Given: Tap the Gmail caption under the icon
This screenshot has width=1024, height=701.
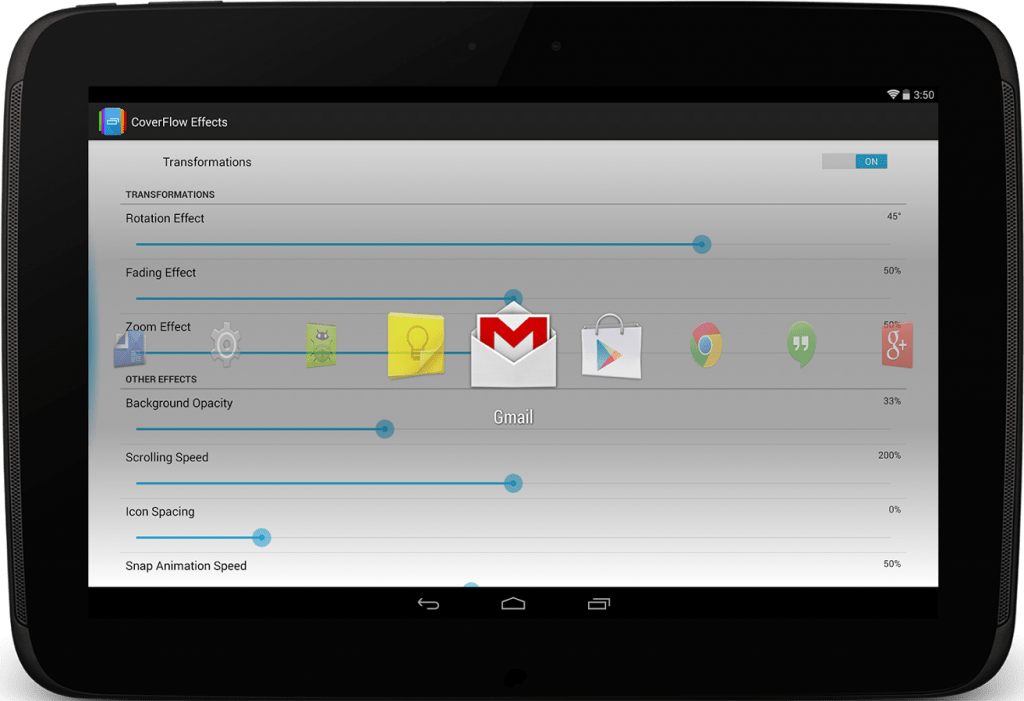Looking at the screenshot, I should [x=513, y=417].
